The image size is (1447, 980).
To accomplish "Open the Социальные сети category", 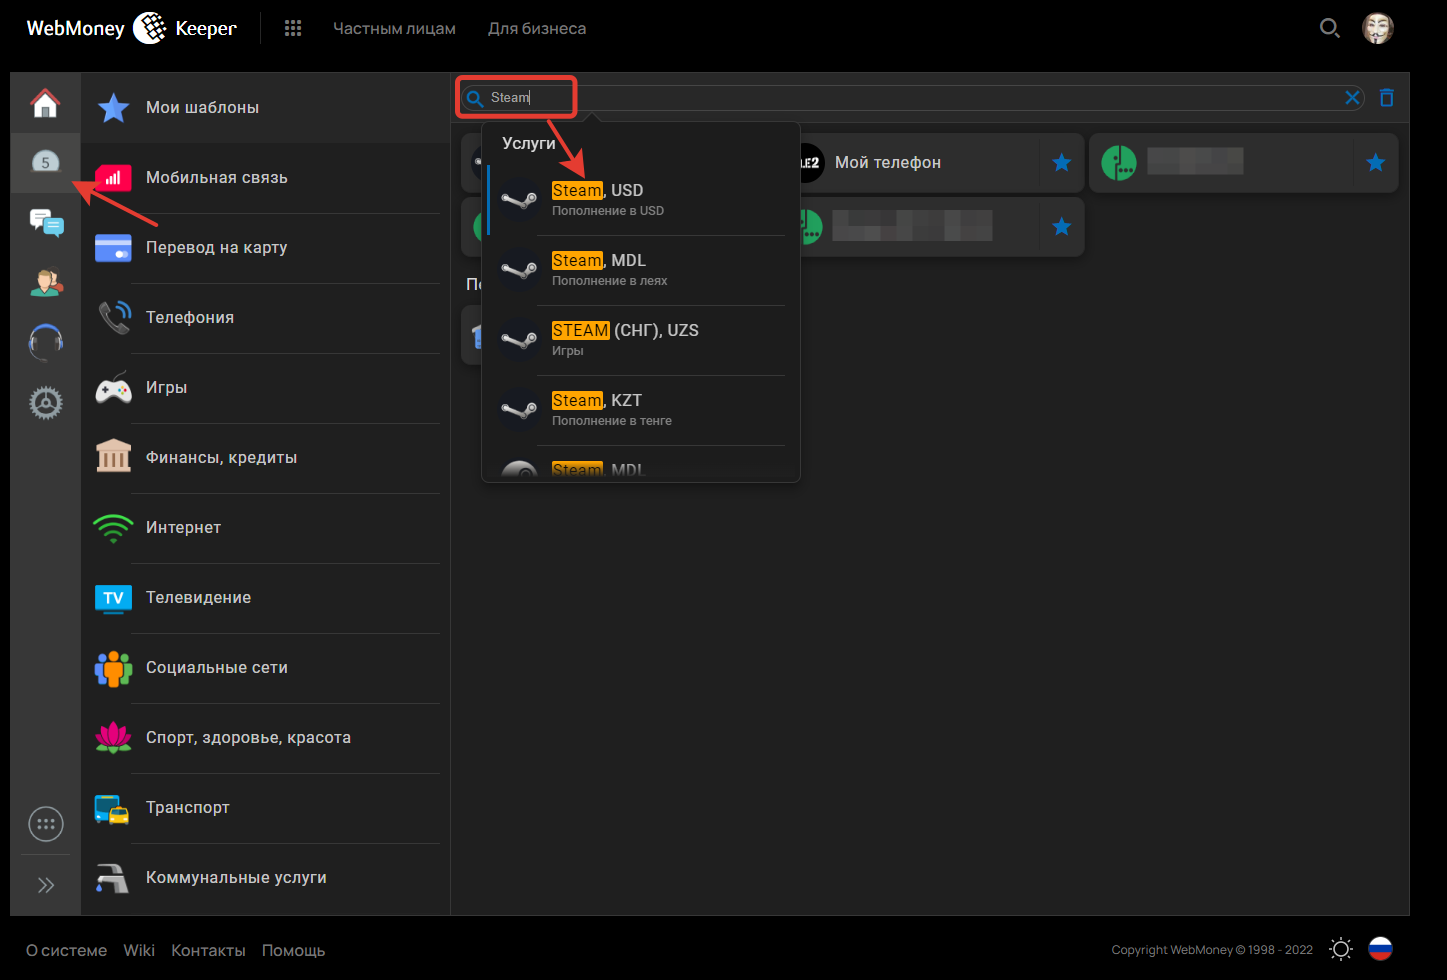I will pos(265,668).
